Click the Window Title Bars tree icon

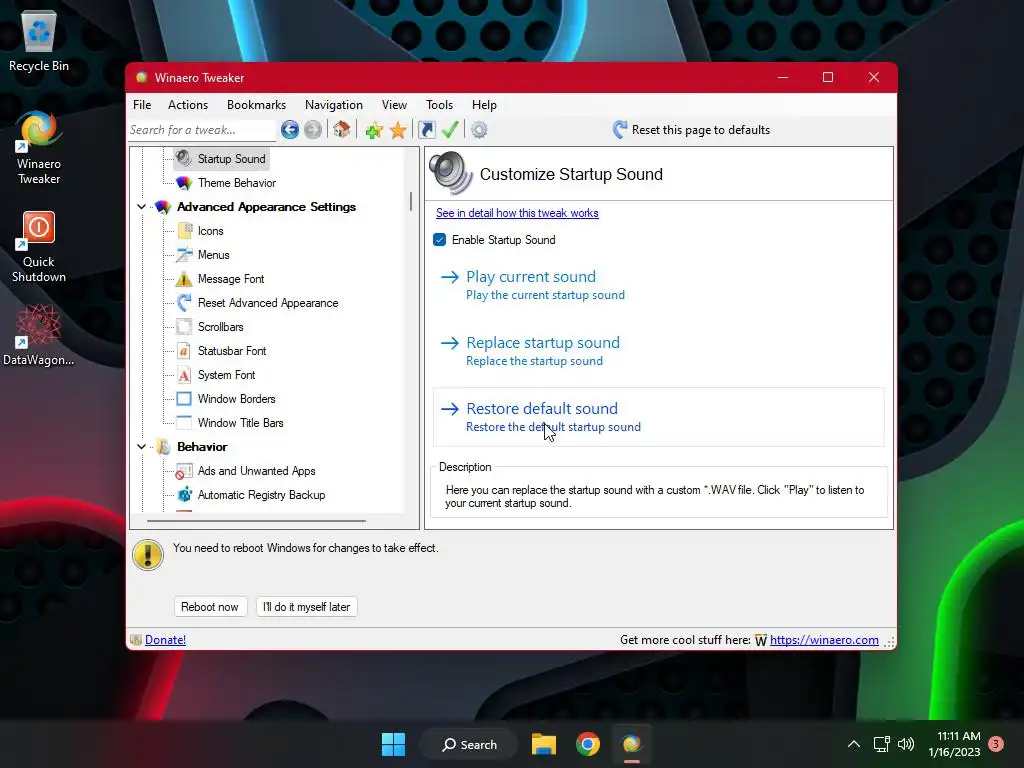click(x=184, y=423)
